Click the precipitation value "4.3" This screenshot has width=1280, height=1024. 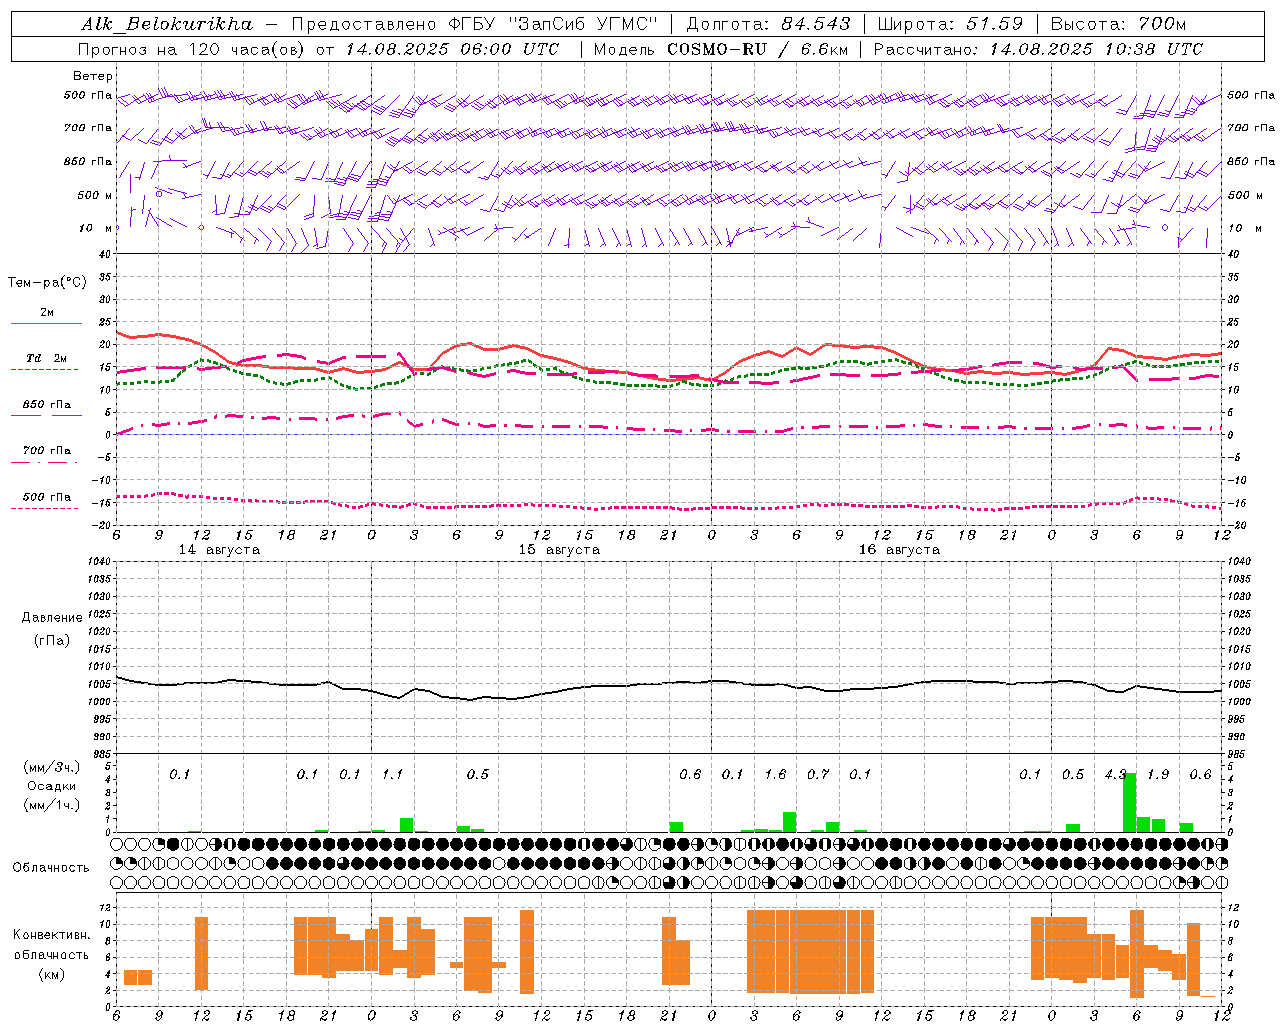[x=1115, y=774]
